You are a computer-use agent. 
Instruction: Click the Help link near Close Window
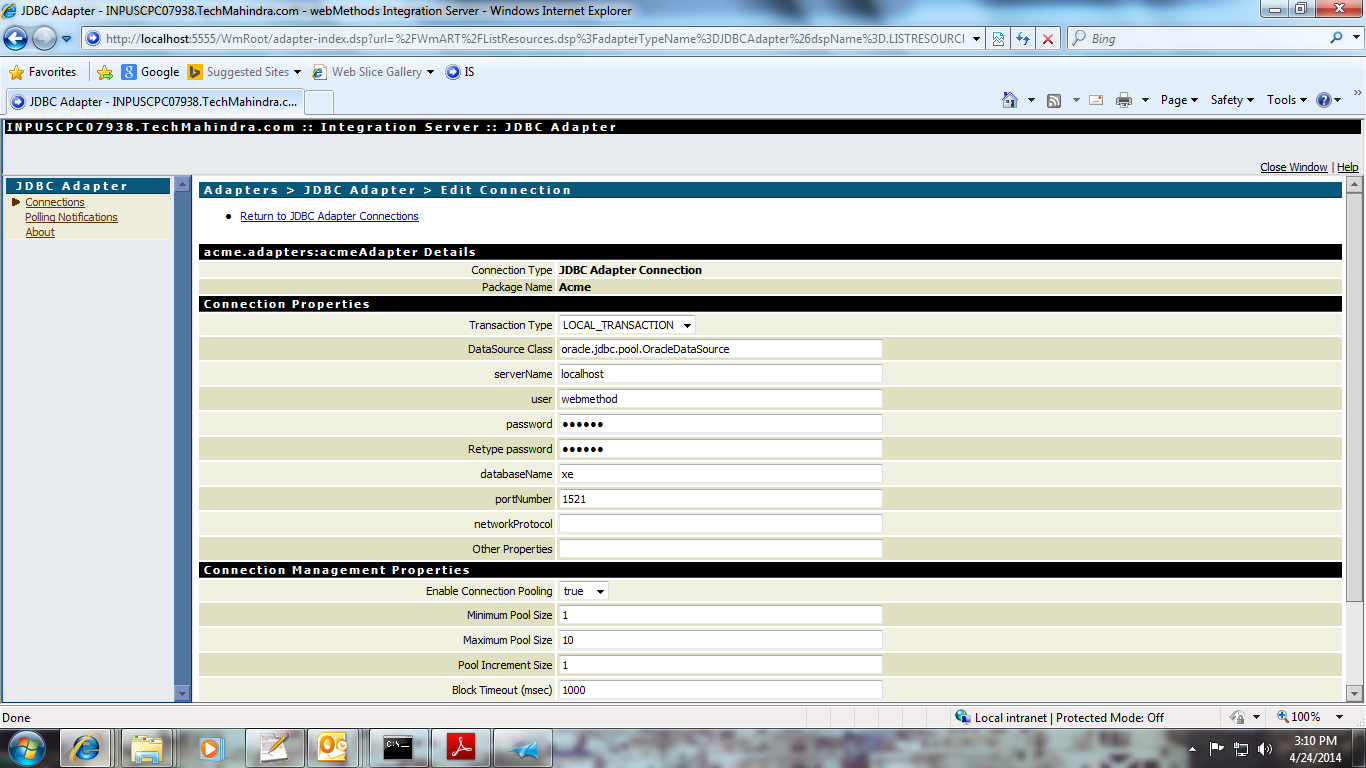[x=1347, y=167]
